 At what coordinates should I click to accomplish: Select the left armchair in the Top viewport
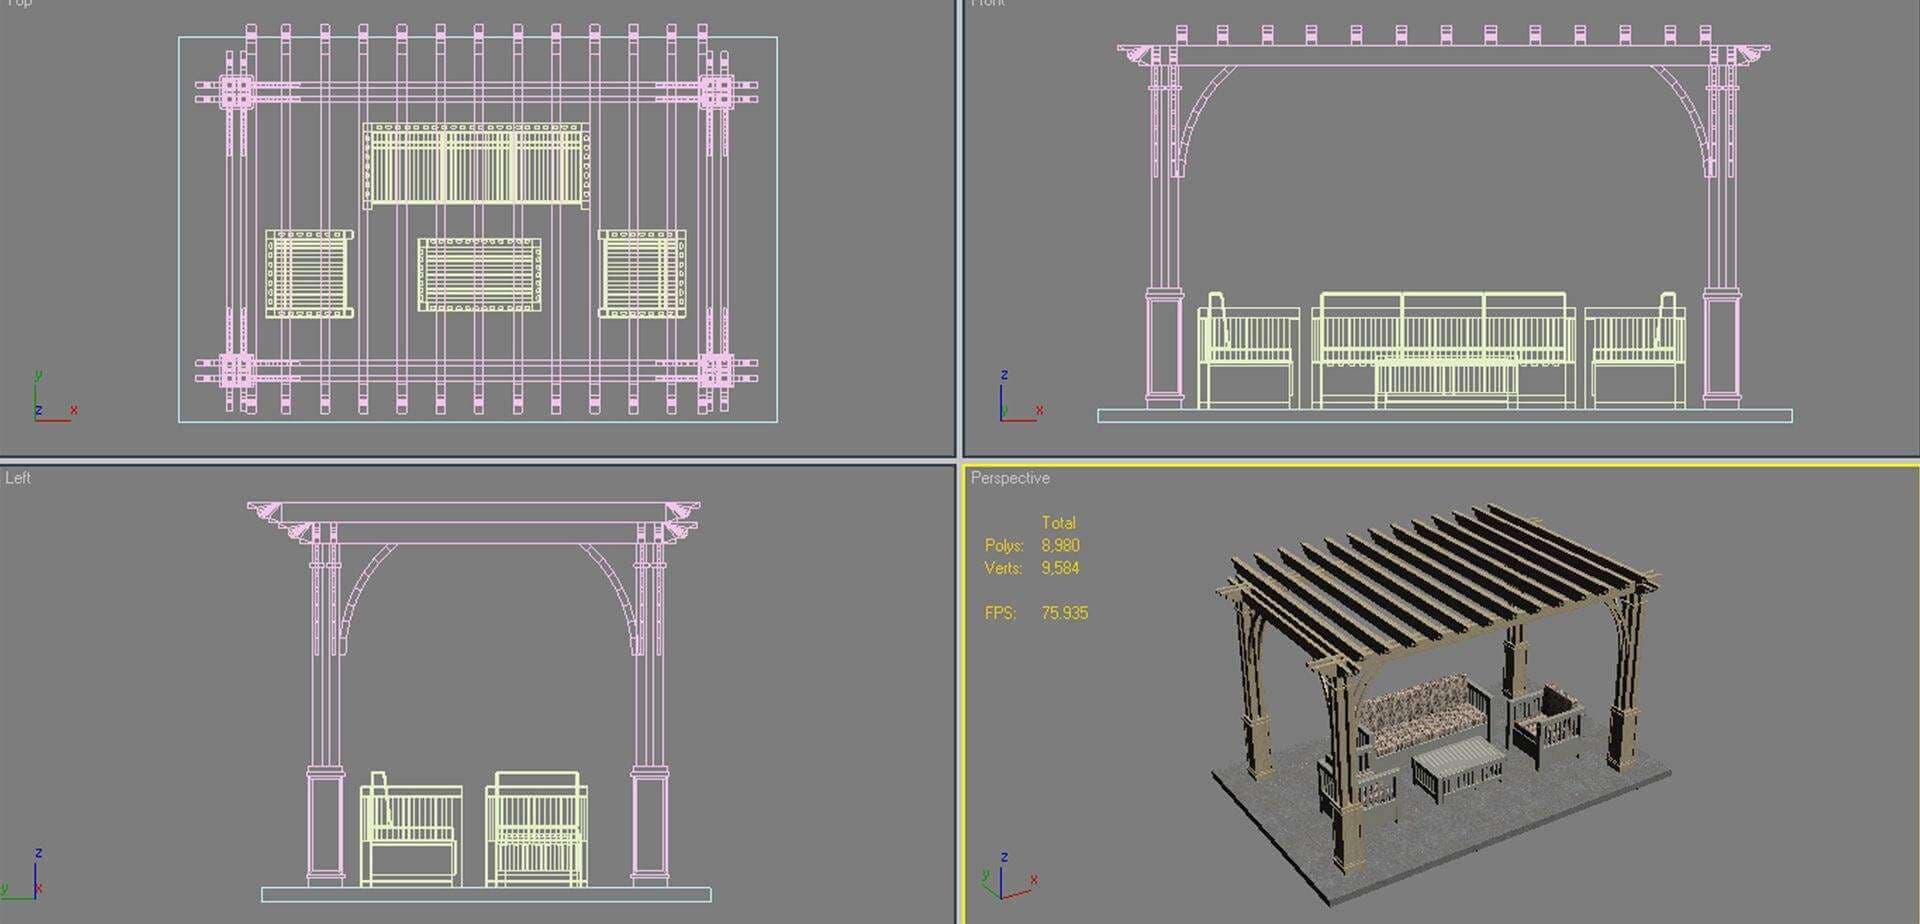(309, 274)
